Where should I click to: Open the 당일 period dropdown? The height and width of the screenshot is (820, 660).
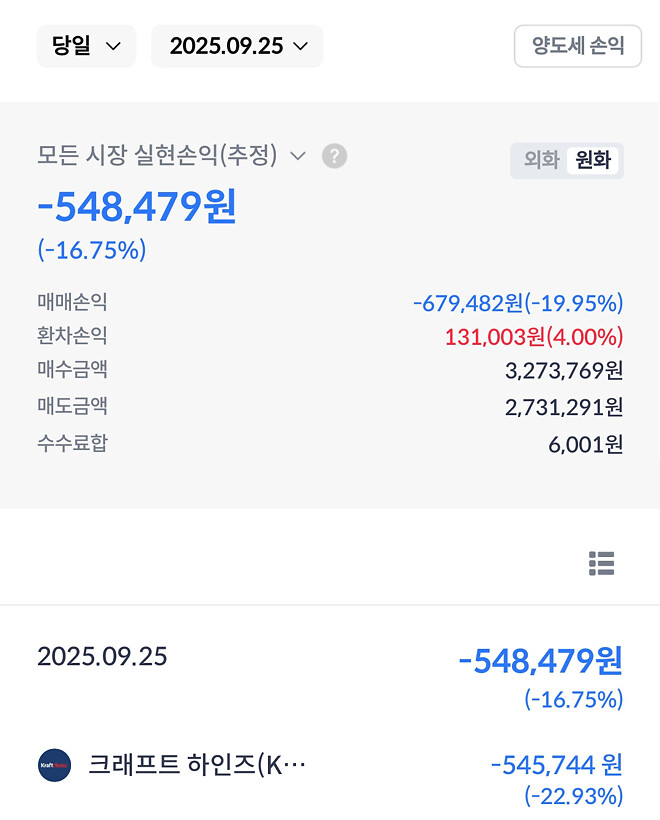point(86,45)
